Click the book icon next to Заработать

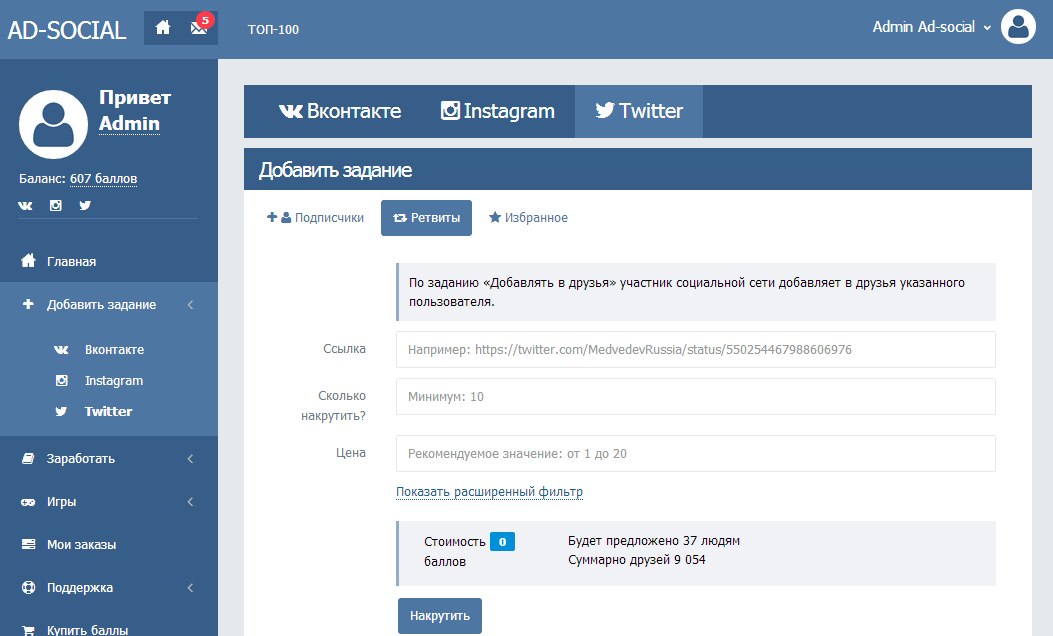(28, 459)
